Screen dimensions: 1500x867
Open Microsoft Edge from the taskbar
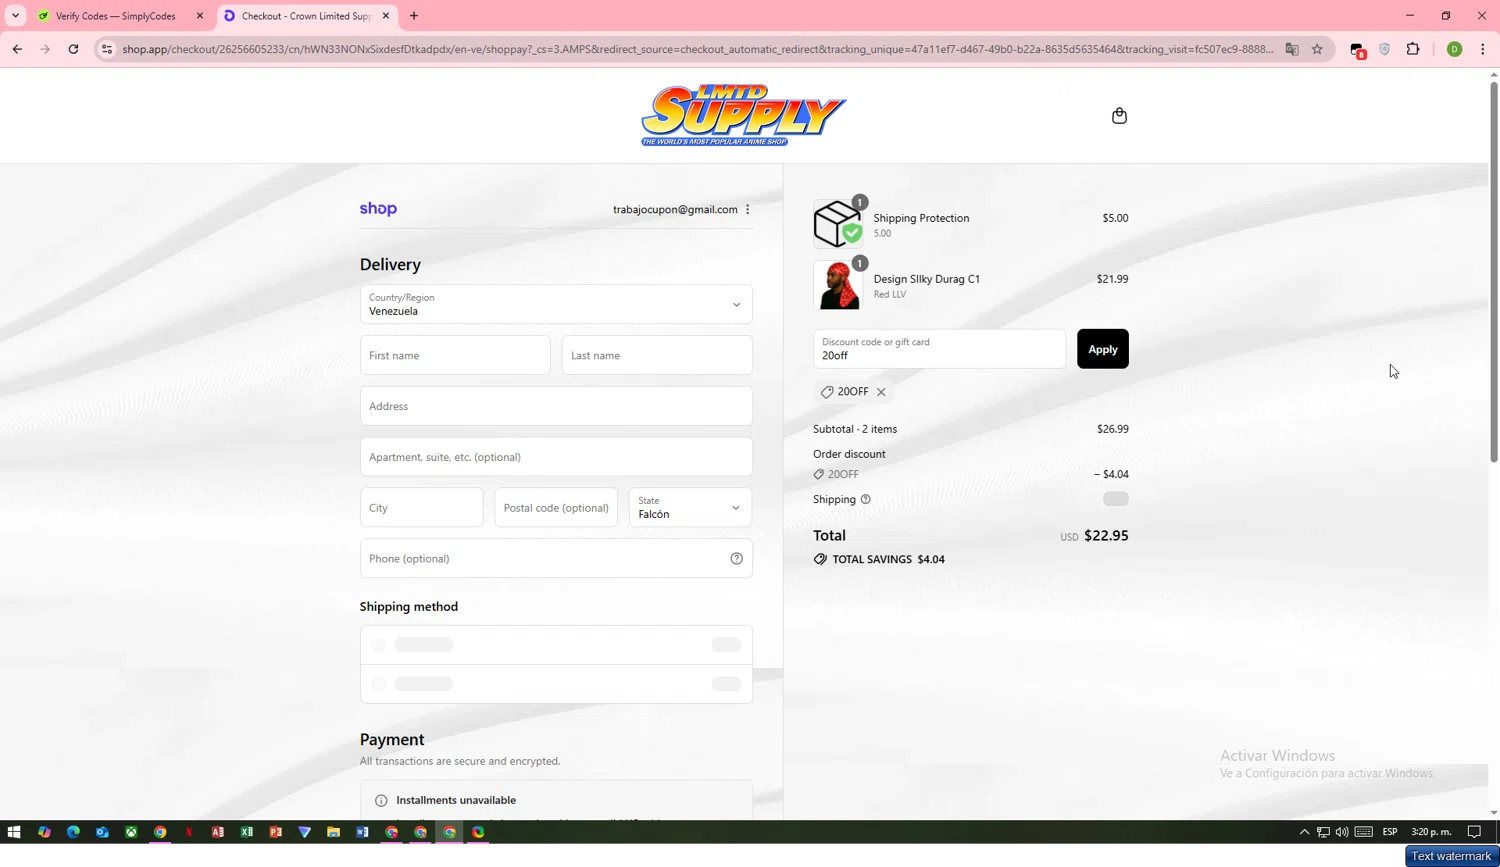pyautogui.click(x=73, y=832)
